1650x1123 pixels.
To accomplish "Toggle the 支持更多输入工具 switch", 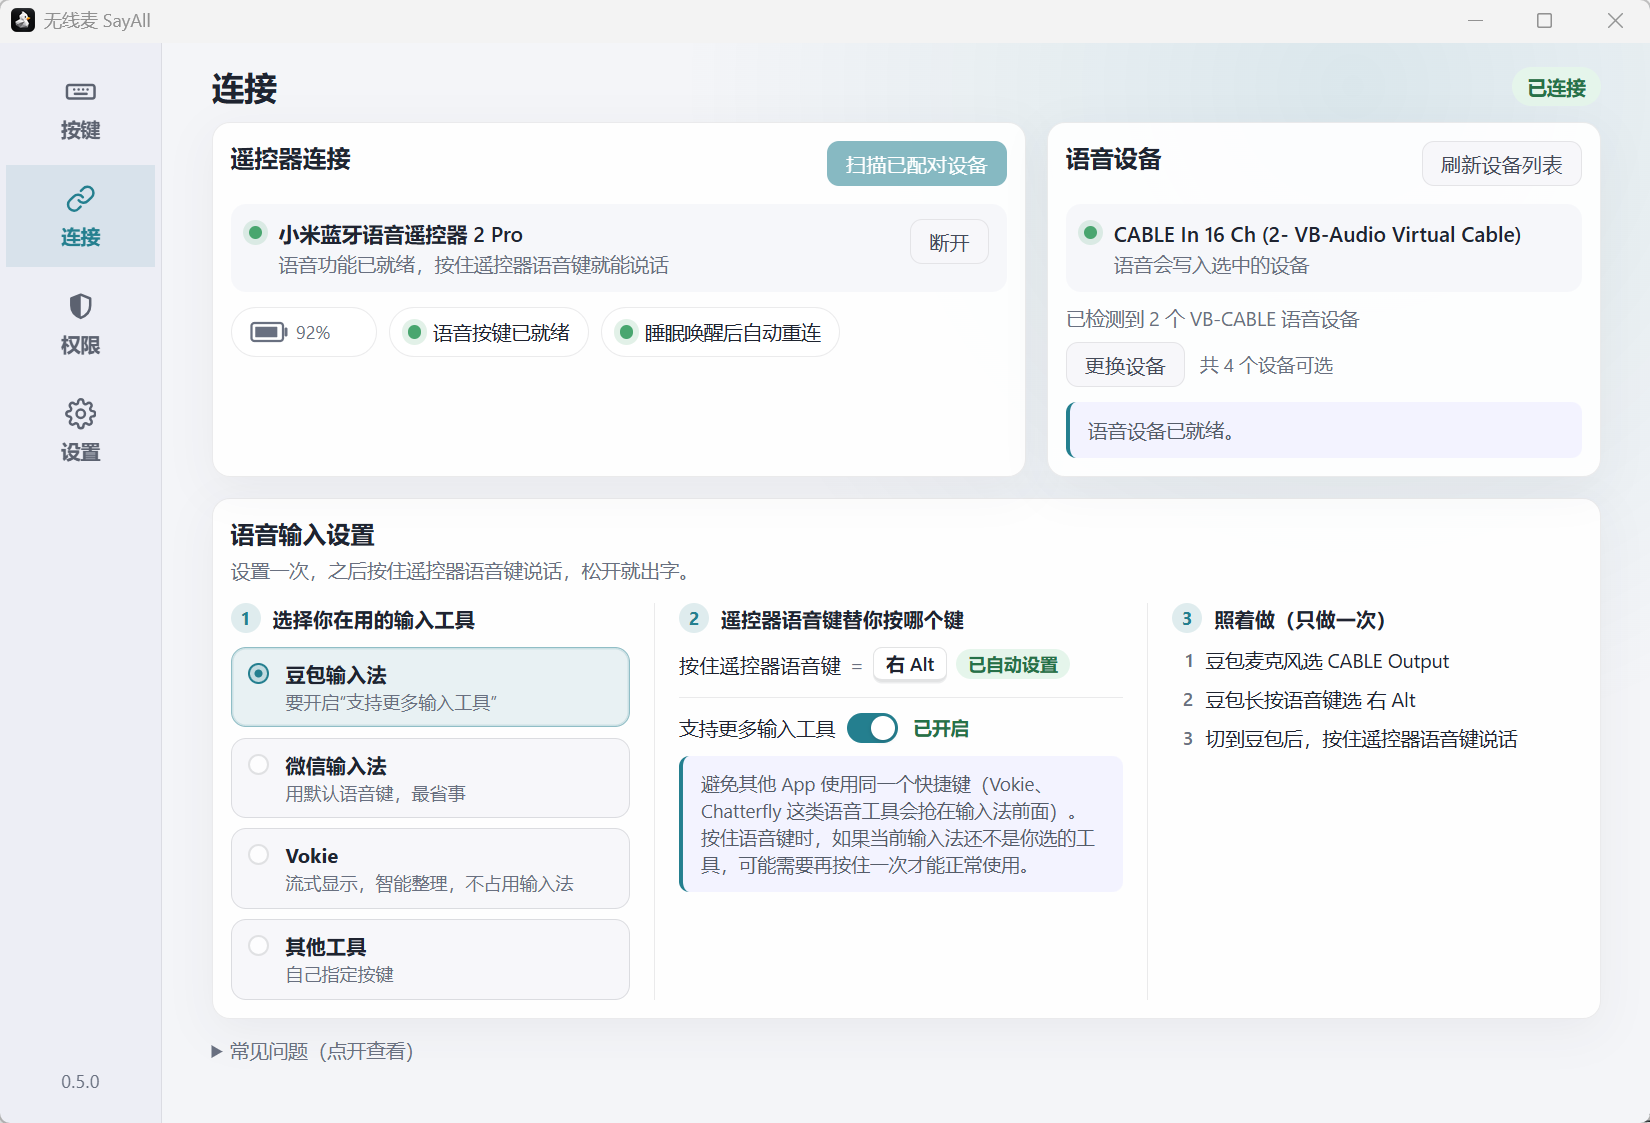I will click(x=872, y=728).
